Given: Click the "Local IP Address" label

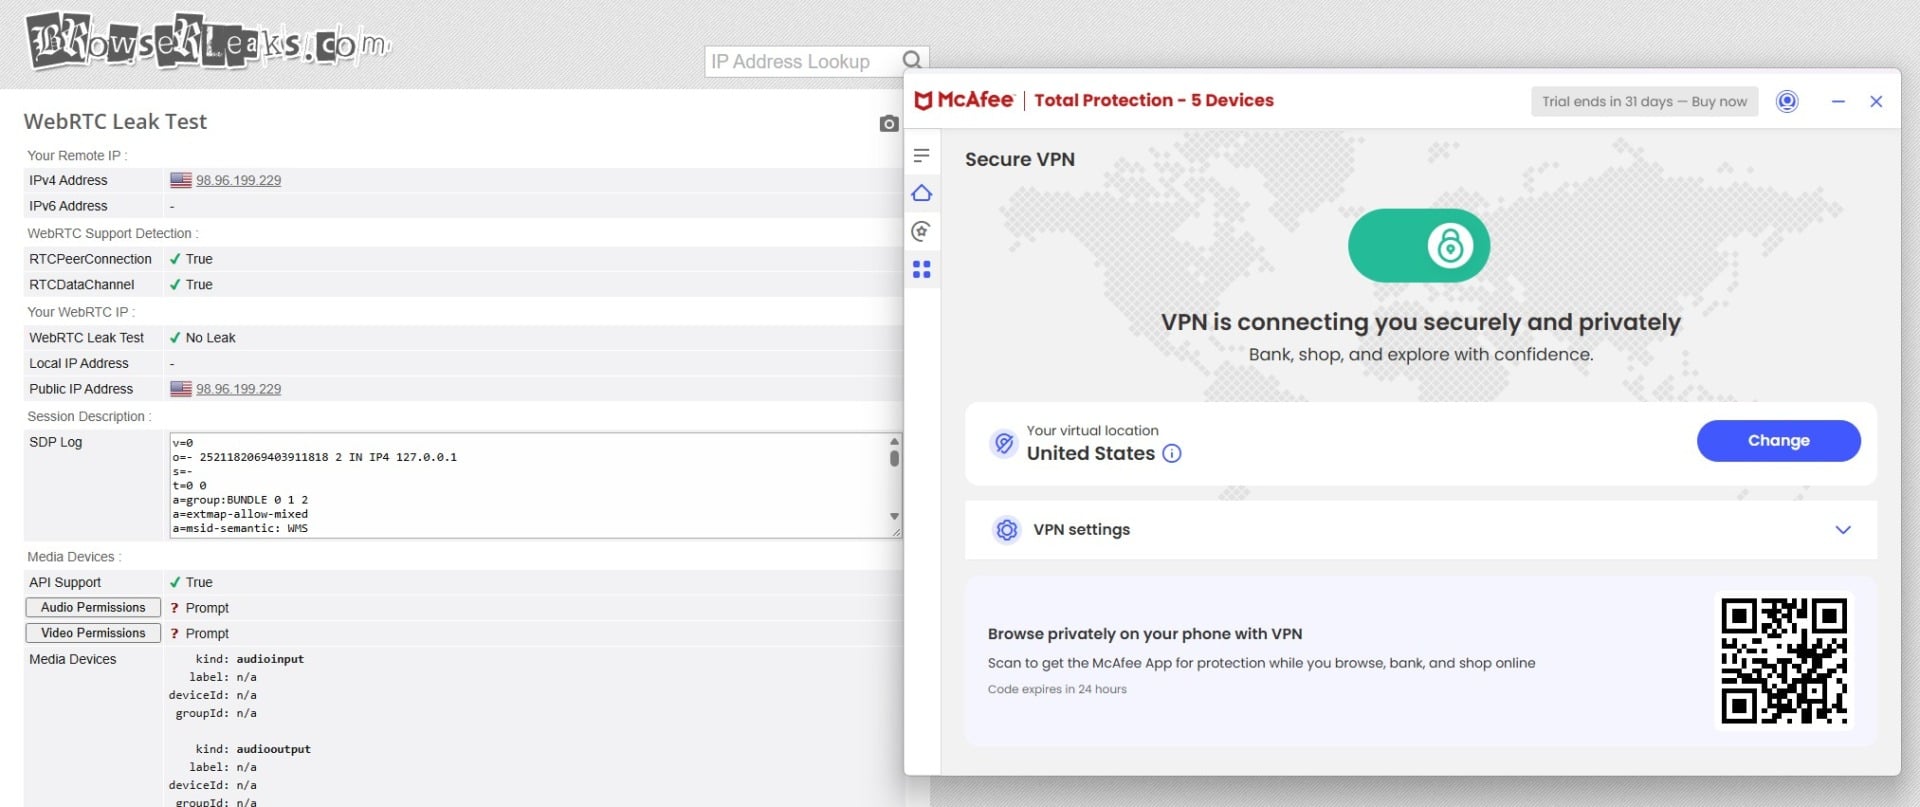Looking at the screenshot, I should coord(78,363).
